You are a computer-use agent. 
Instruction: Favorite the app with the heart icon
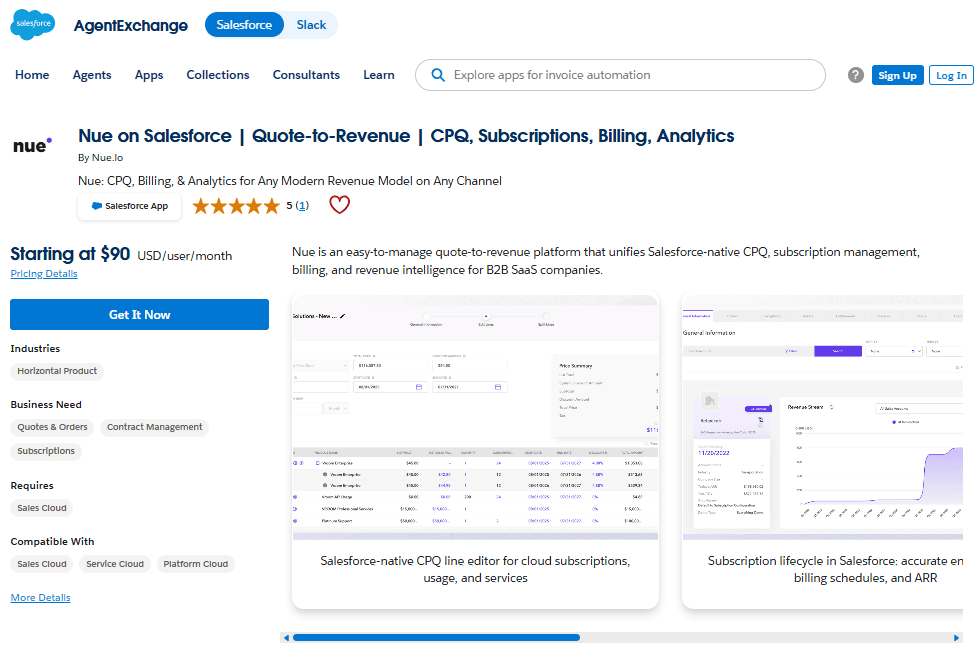340,204
